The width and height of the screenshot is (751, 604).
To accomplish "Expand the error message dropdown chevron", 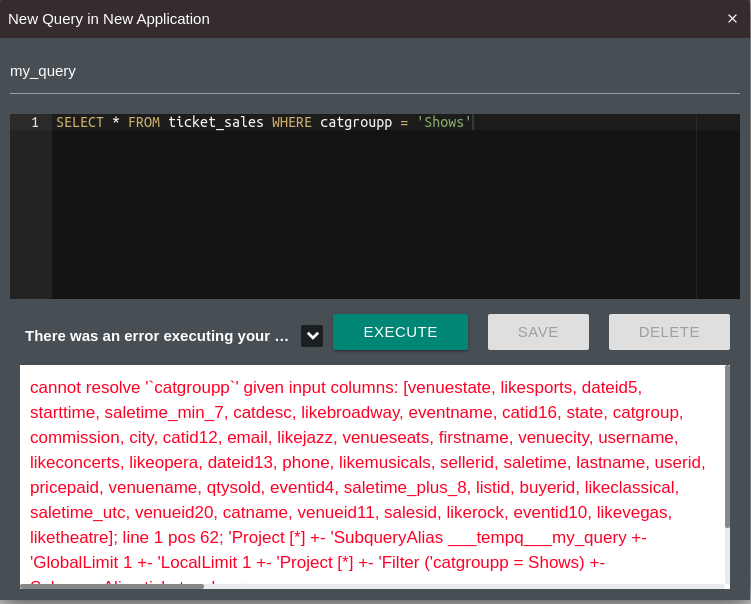I will pos(312,336).
